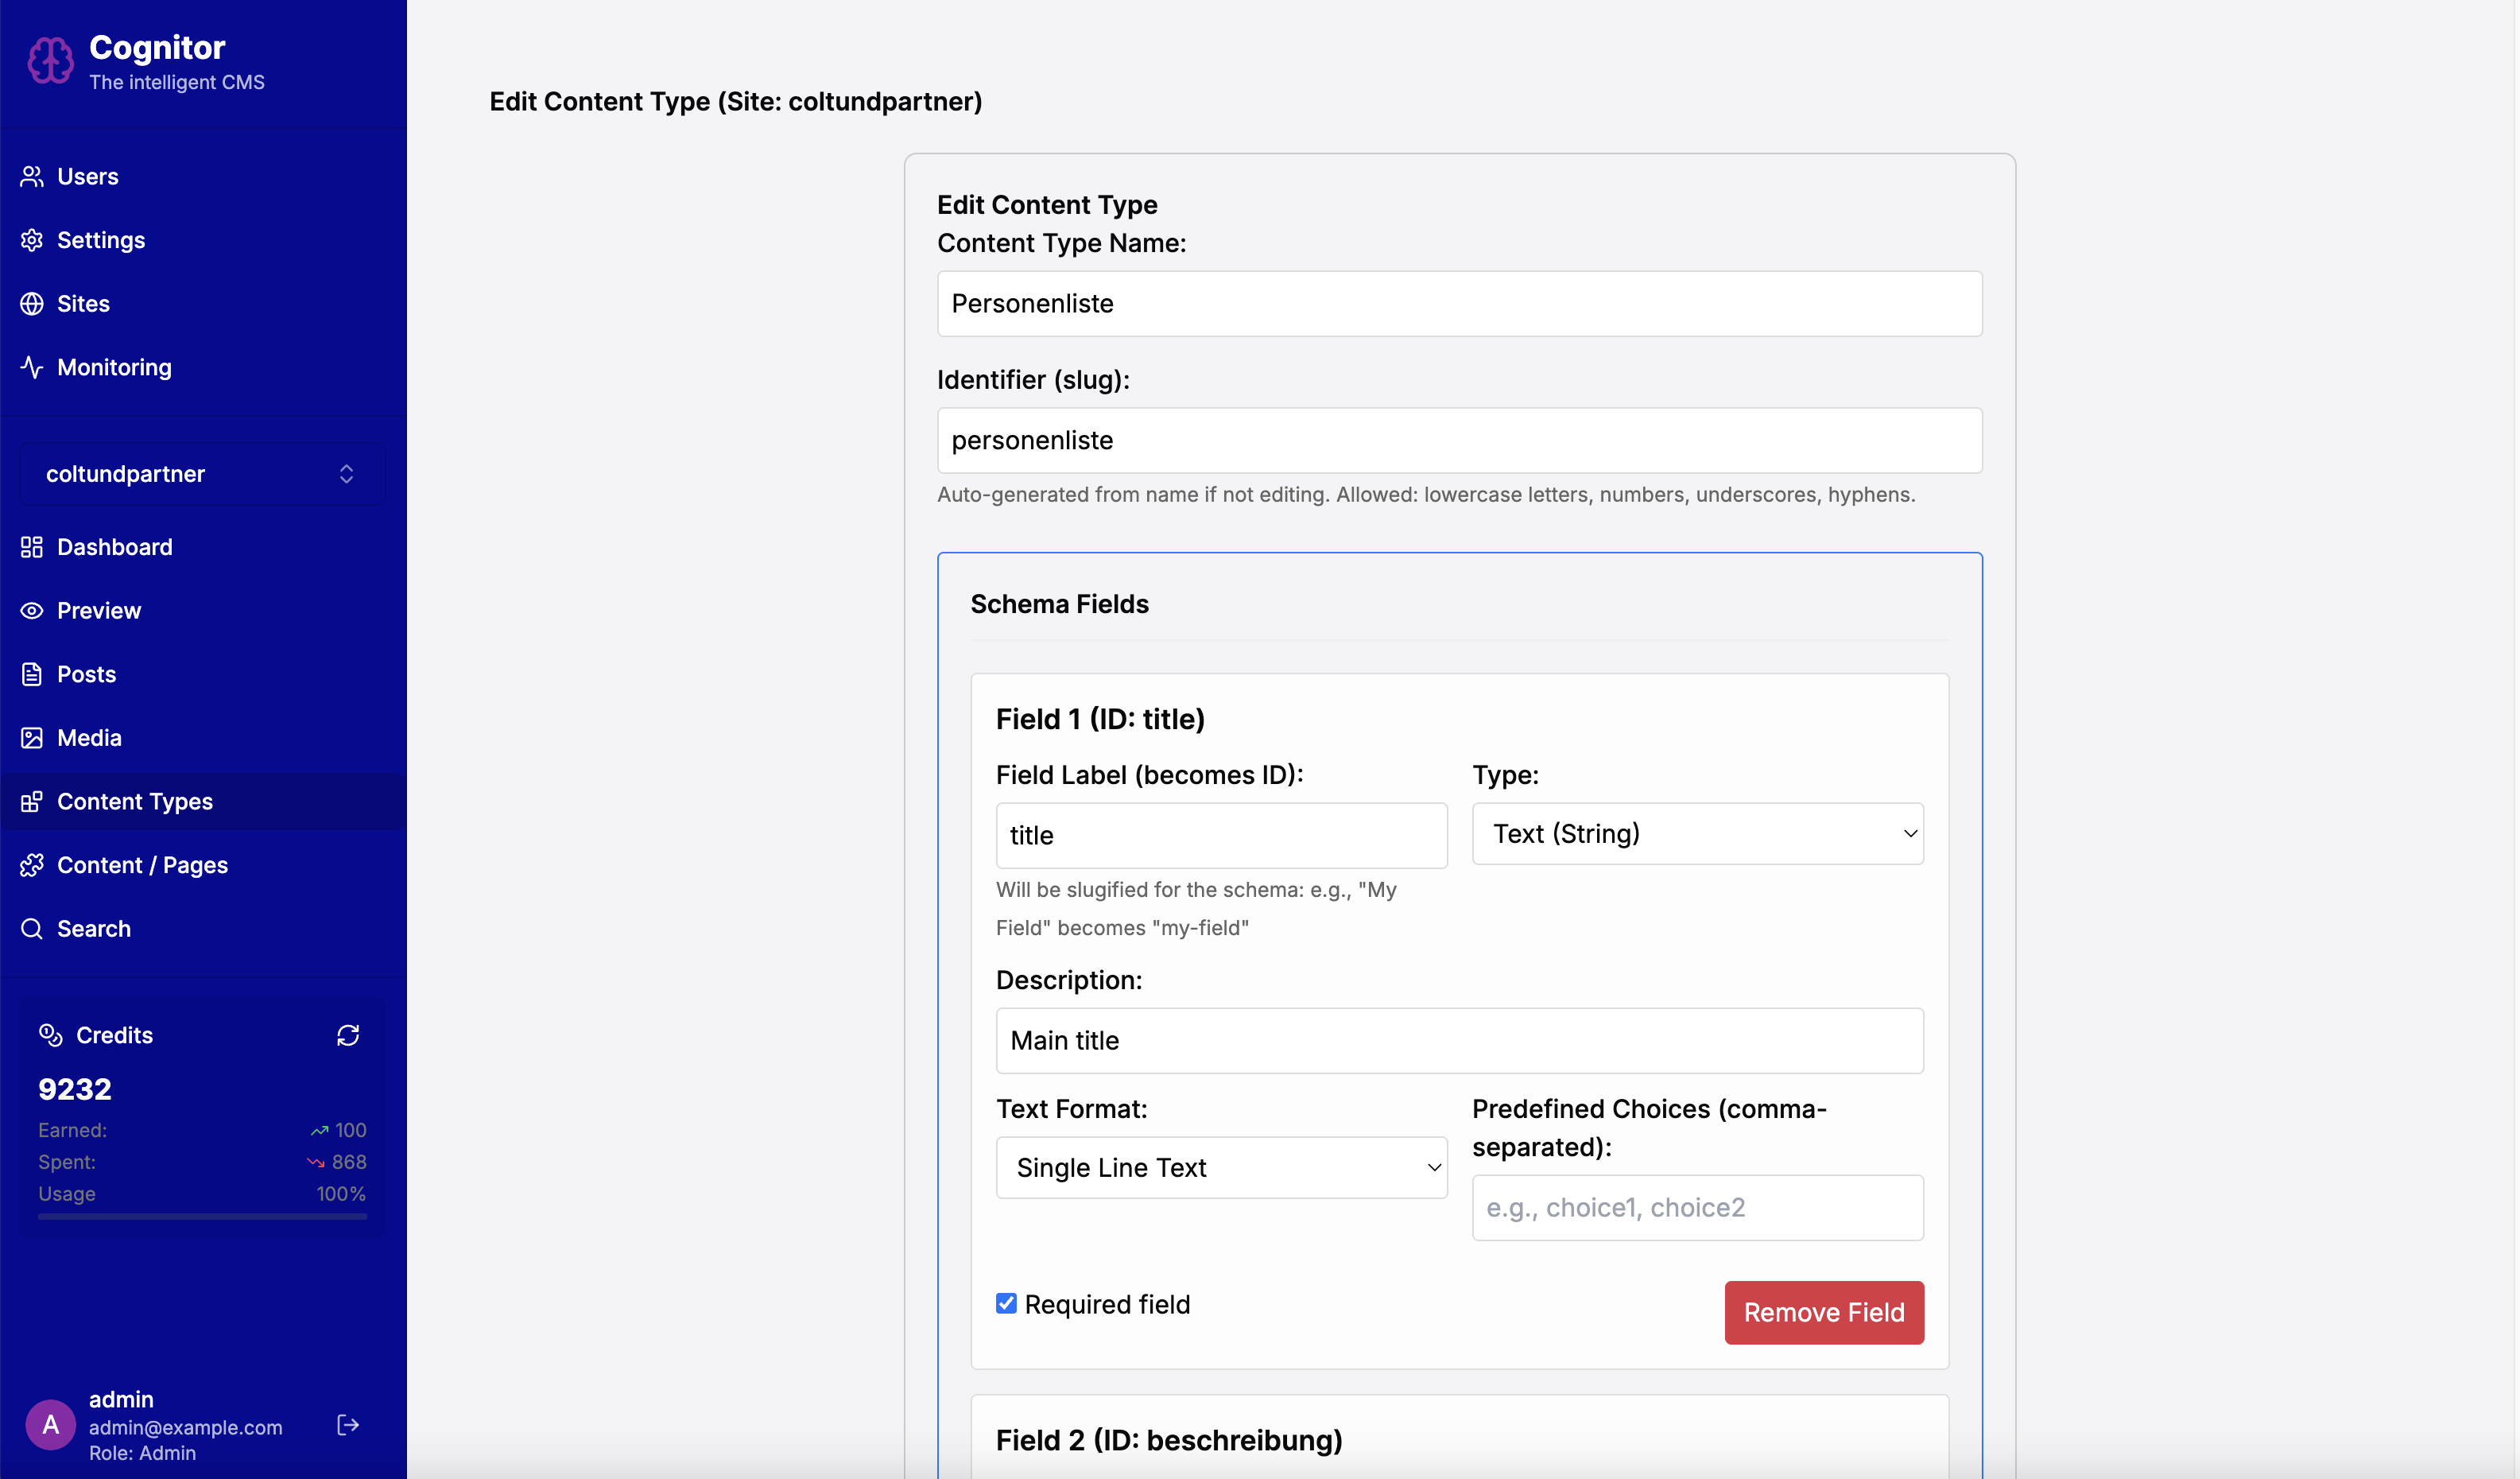Open the Preview eye toggle
The width and height of the screenshot is (2520, 1479).
31,610
